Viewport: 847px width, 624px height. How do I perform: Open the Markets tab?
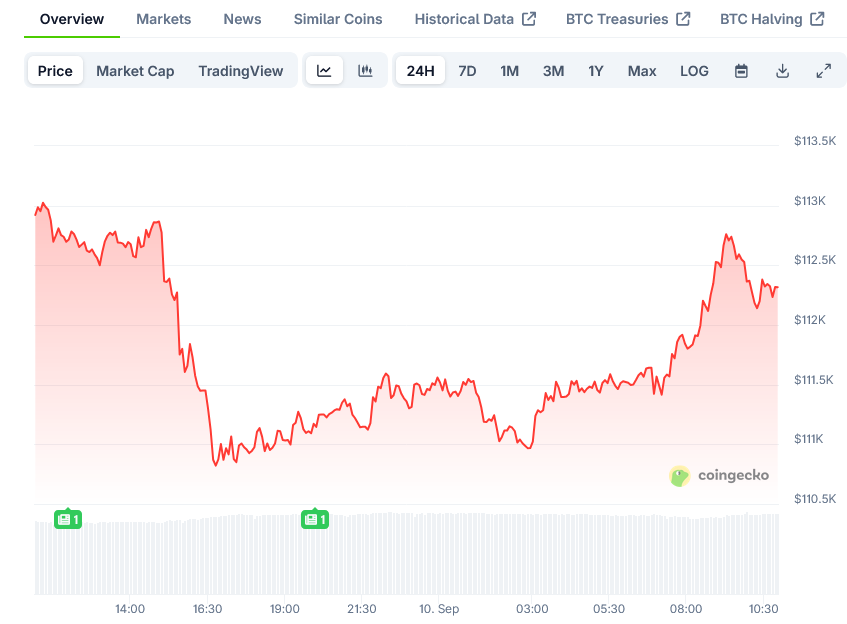click(x=164, y=19)
